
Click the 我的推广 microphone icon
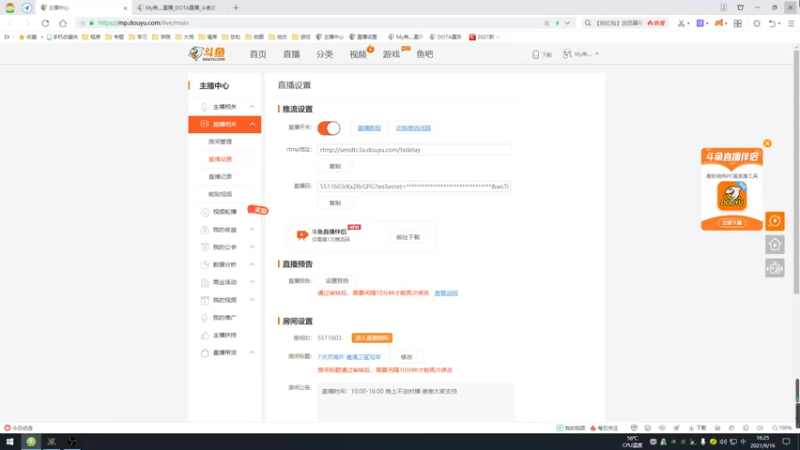click(205, 317)
